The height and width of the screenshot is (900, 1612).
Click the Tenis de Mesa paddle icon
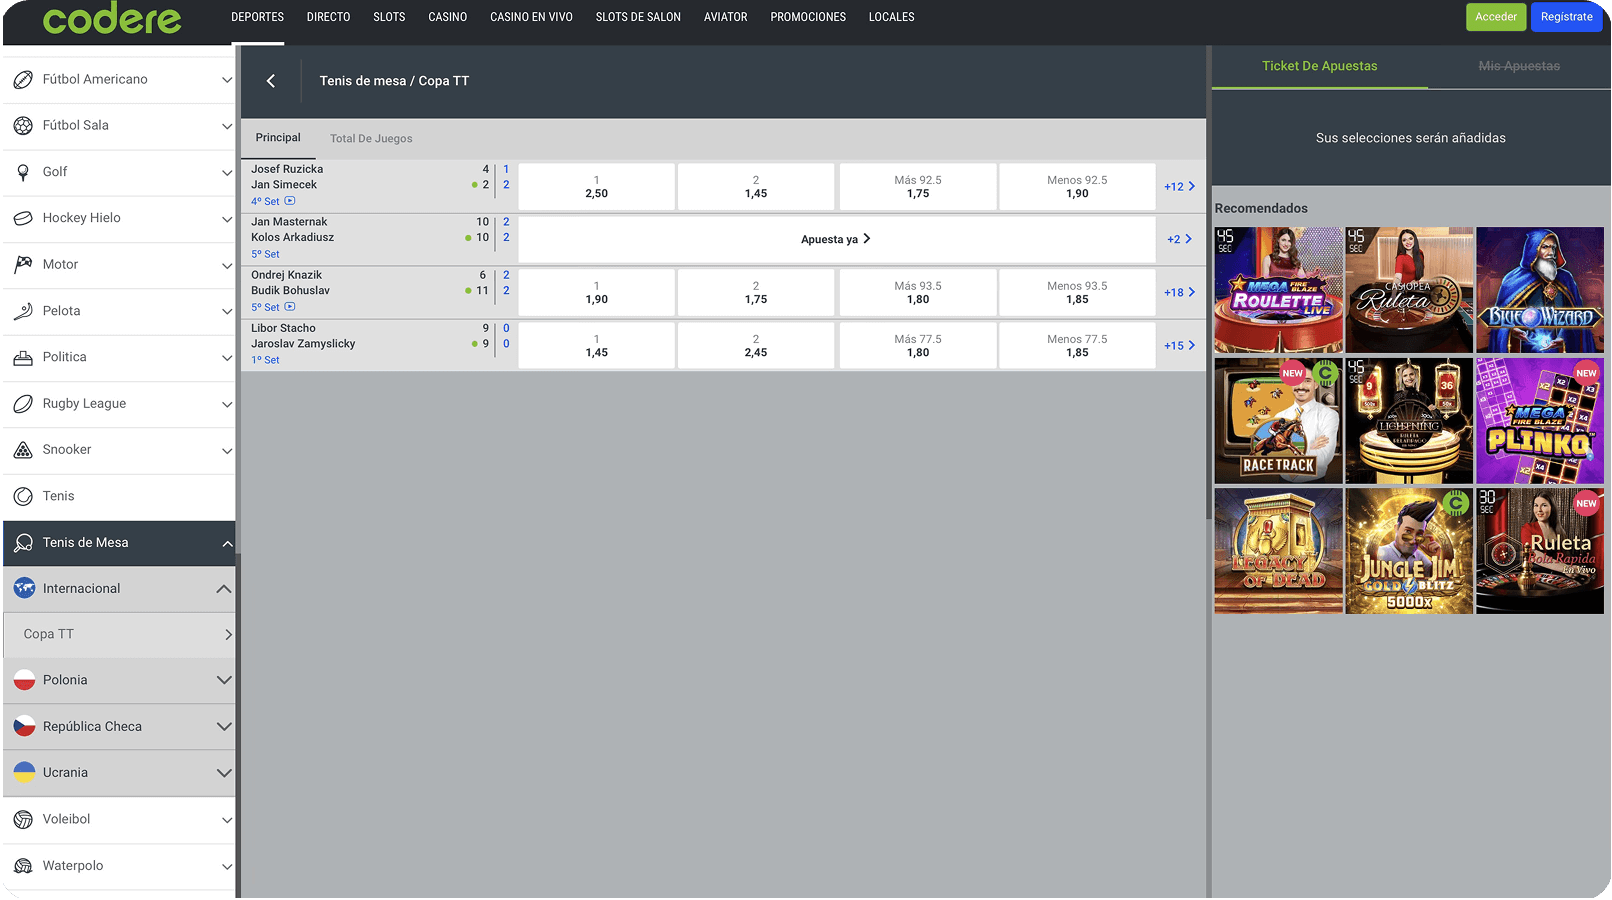[23, 543]
